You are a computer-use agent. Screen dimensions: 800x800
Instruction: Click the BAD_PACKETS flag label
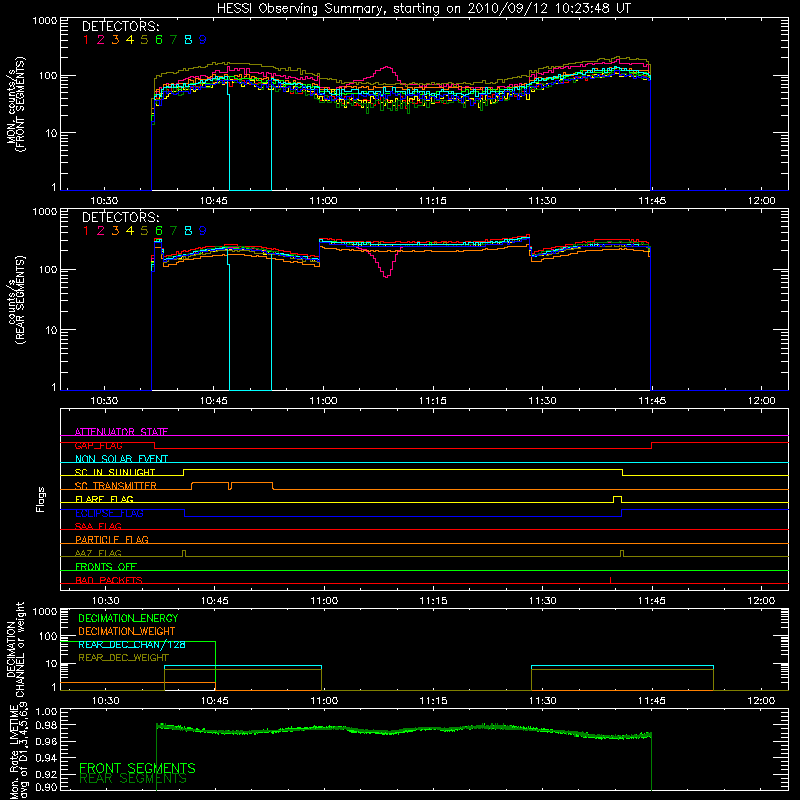pos(109,580)
